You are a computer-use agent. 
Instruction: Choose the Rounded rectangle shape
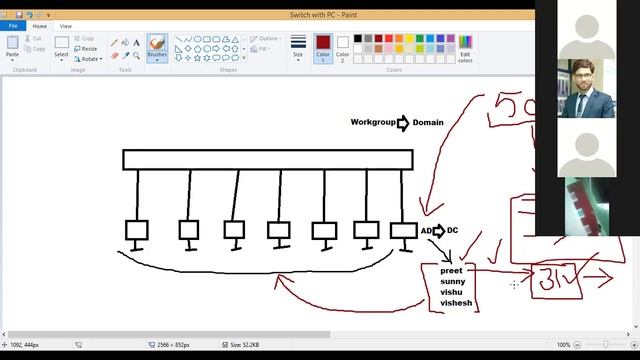(216, 40)
